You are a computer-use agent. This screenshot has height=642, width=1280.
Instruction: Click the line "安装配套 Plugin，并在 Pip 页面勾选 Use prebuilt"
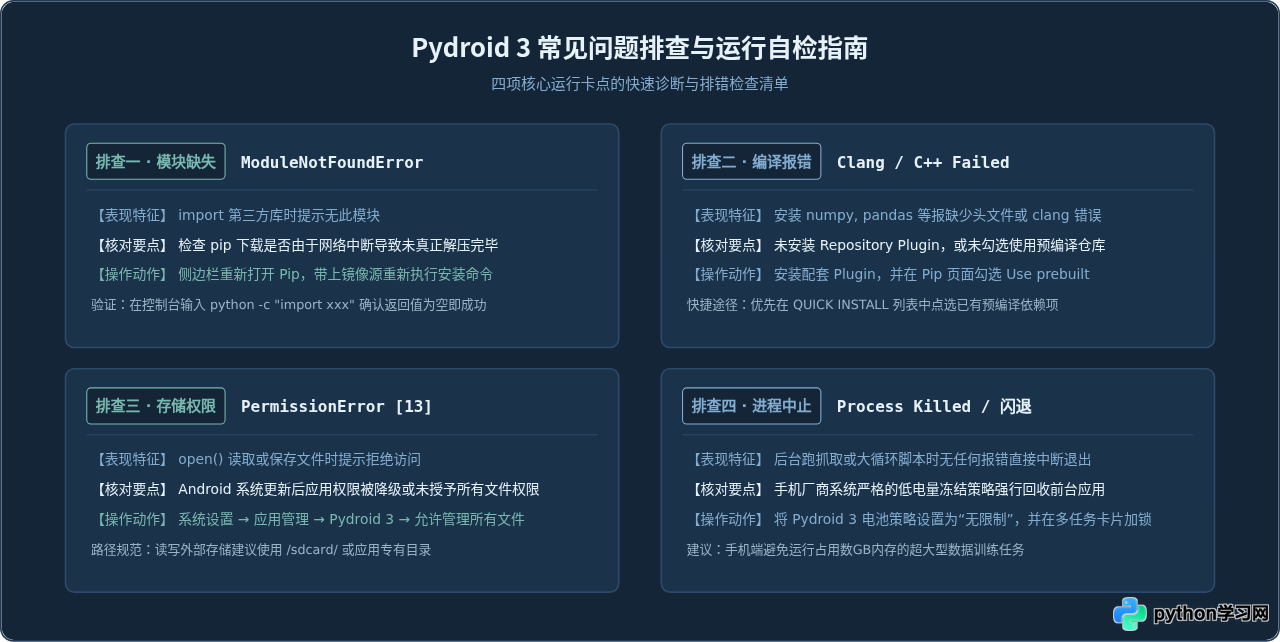[932, 274]
